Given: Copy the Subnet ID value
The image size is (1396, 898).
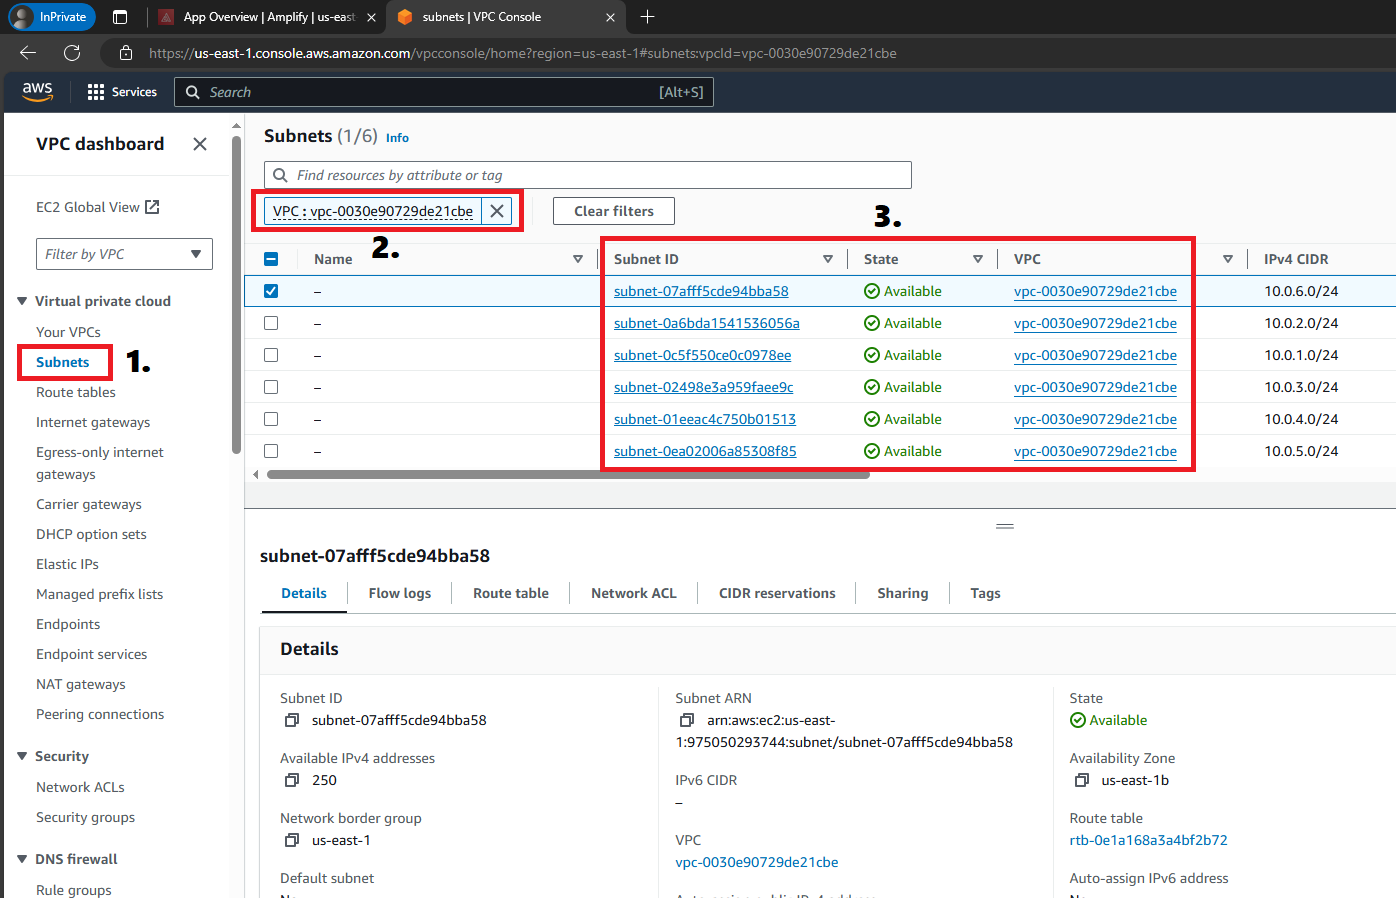Looking at the screenshot, I should 292,720.
